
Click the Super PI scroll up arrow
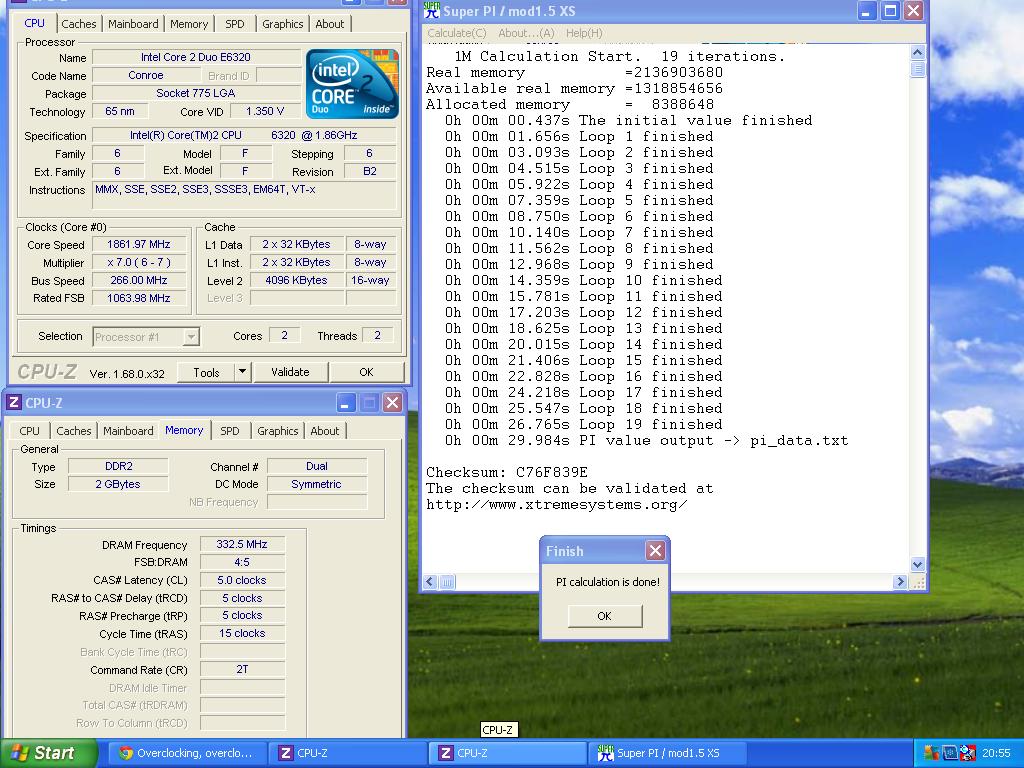click(918, 52)
